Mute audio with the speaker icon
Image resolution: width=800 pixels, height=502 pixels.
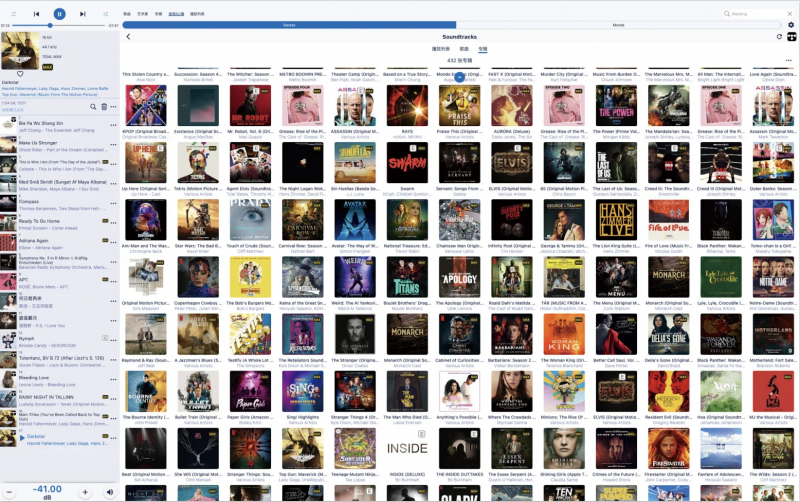pyautogui.click(x=110, y=492)
